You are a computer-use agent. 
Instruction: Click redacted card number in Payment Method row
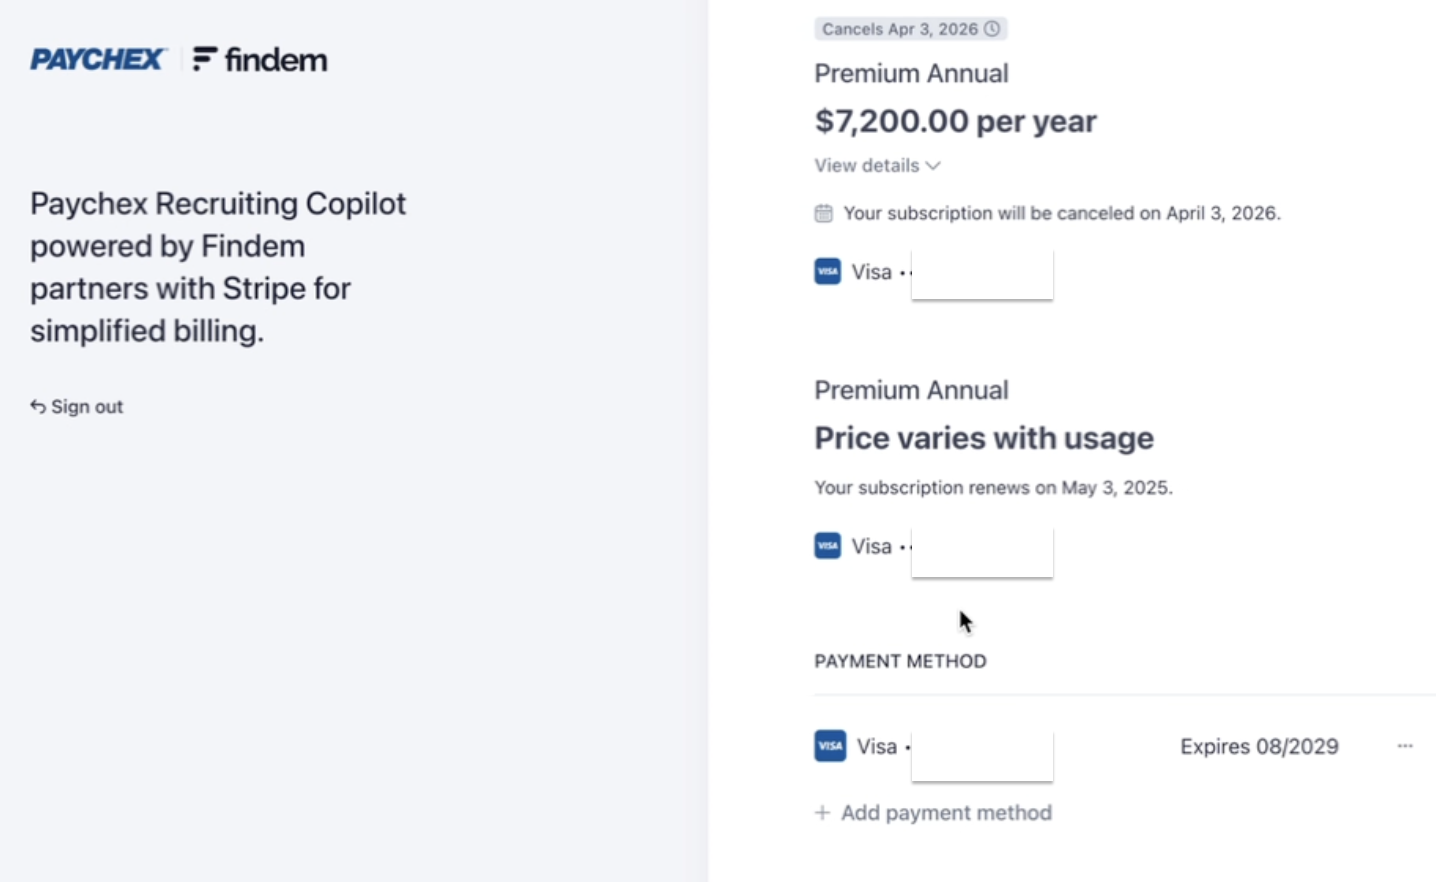981,754
